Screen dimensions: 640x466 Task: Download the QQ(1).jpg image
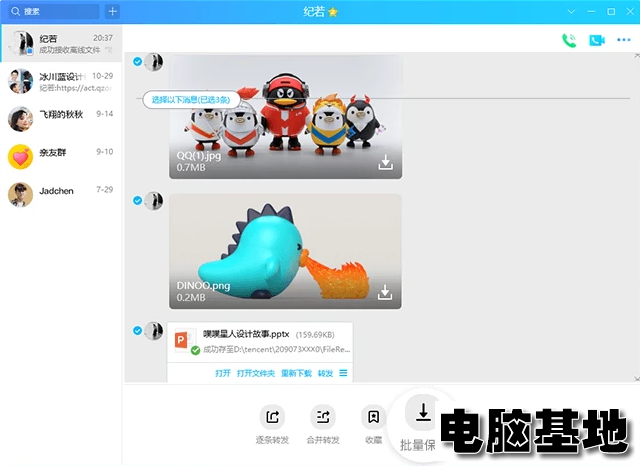[385, 162]
